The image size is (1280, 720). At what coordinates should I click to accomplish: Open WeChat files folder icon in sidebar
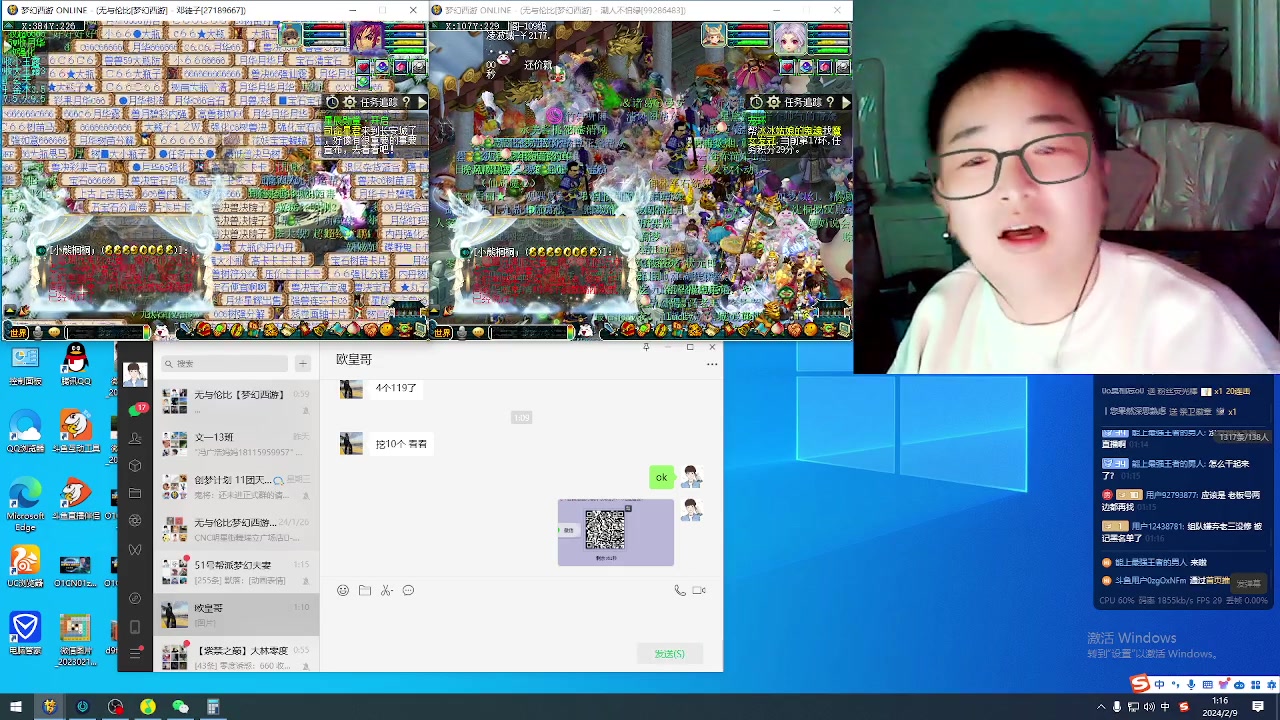point(135,493)
